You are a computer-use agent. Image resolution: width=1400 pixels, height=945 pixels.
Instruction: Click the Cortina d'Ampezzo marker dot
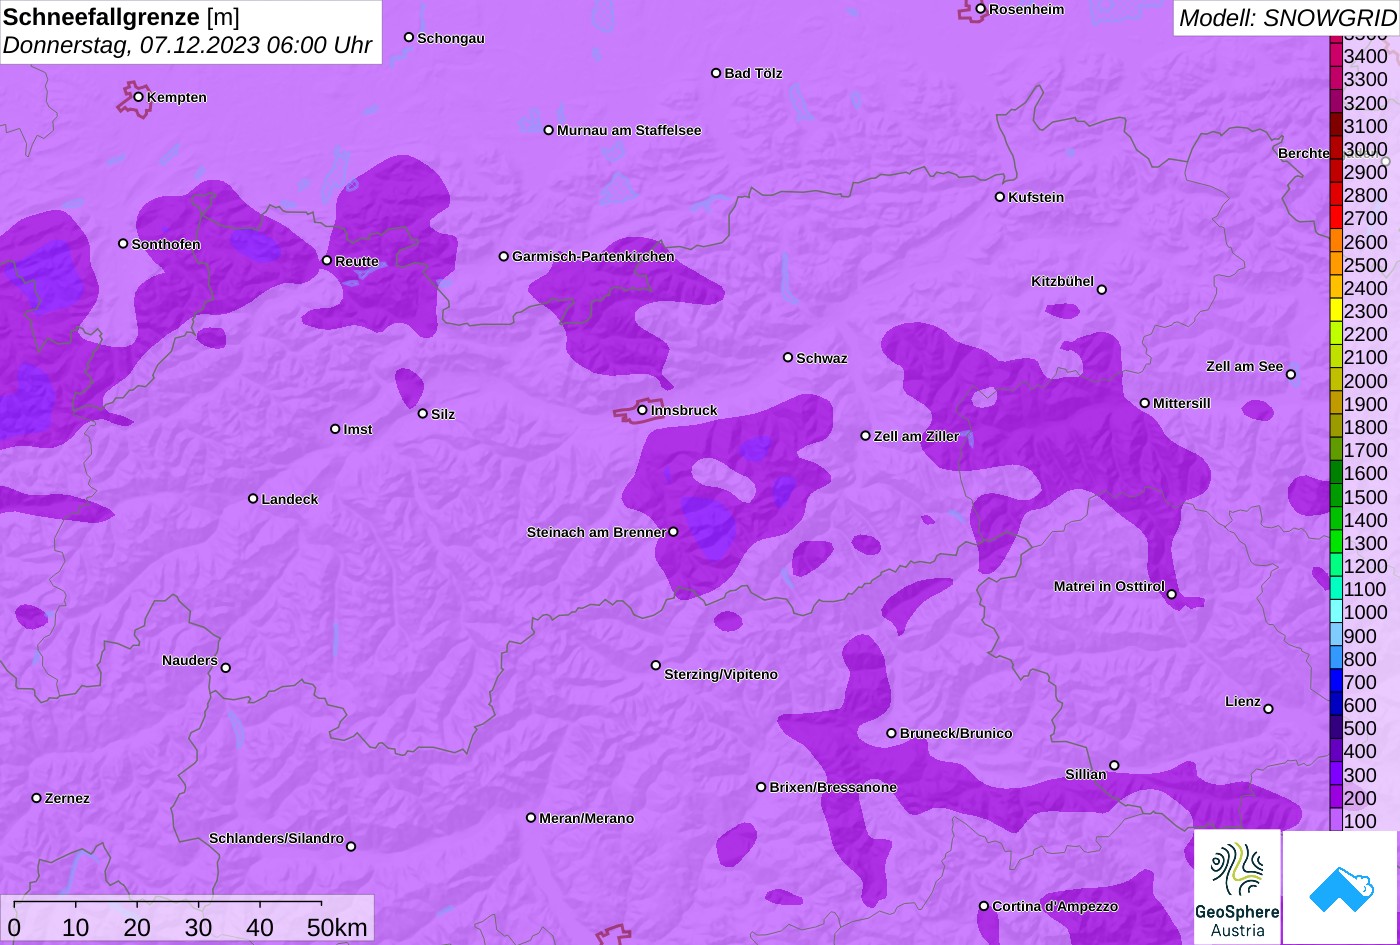(984, 906)
